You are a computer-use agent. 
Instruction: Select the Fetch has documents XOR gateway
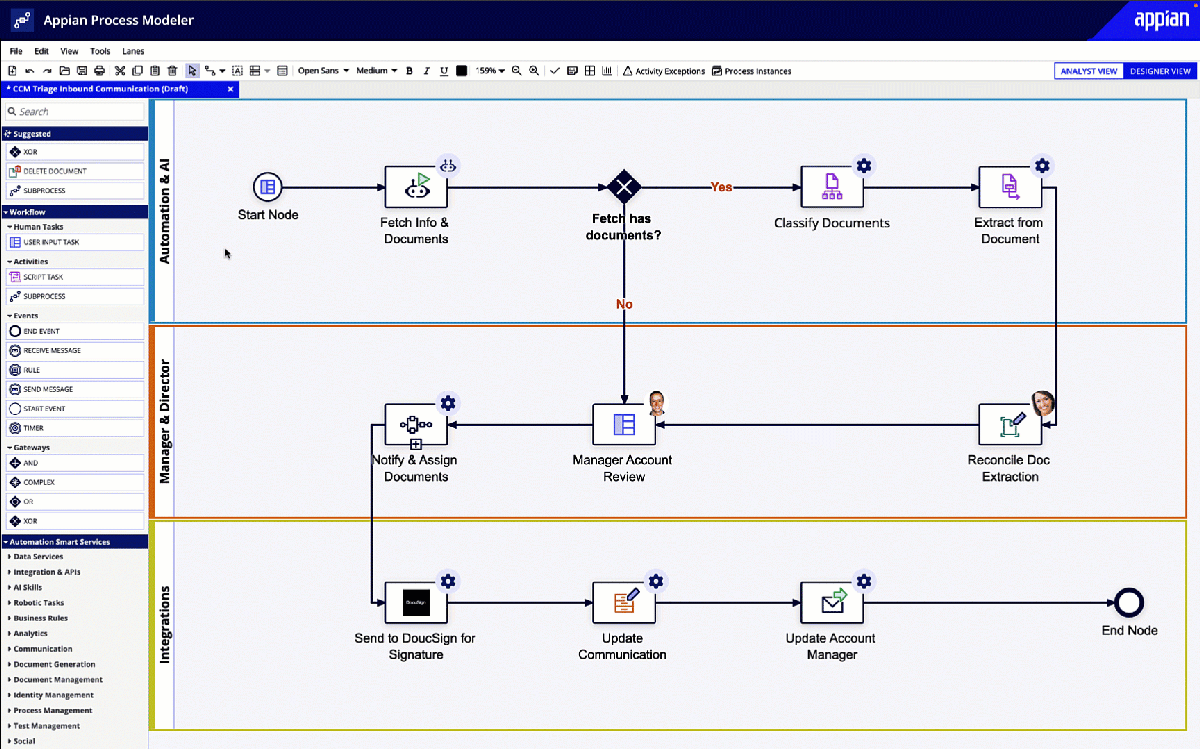pyautogui.click(x=624, y=187)
